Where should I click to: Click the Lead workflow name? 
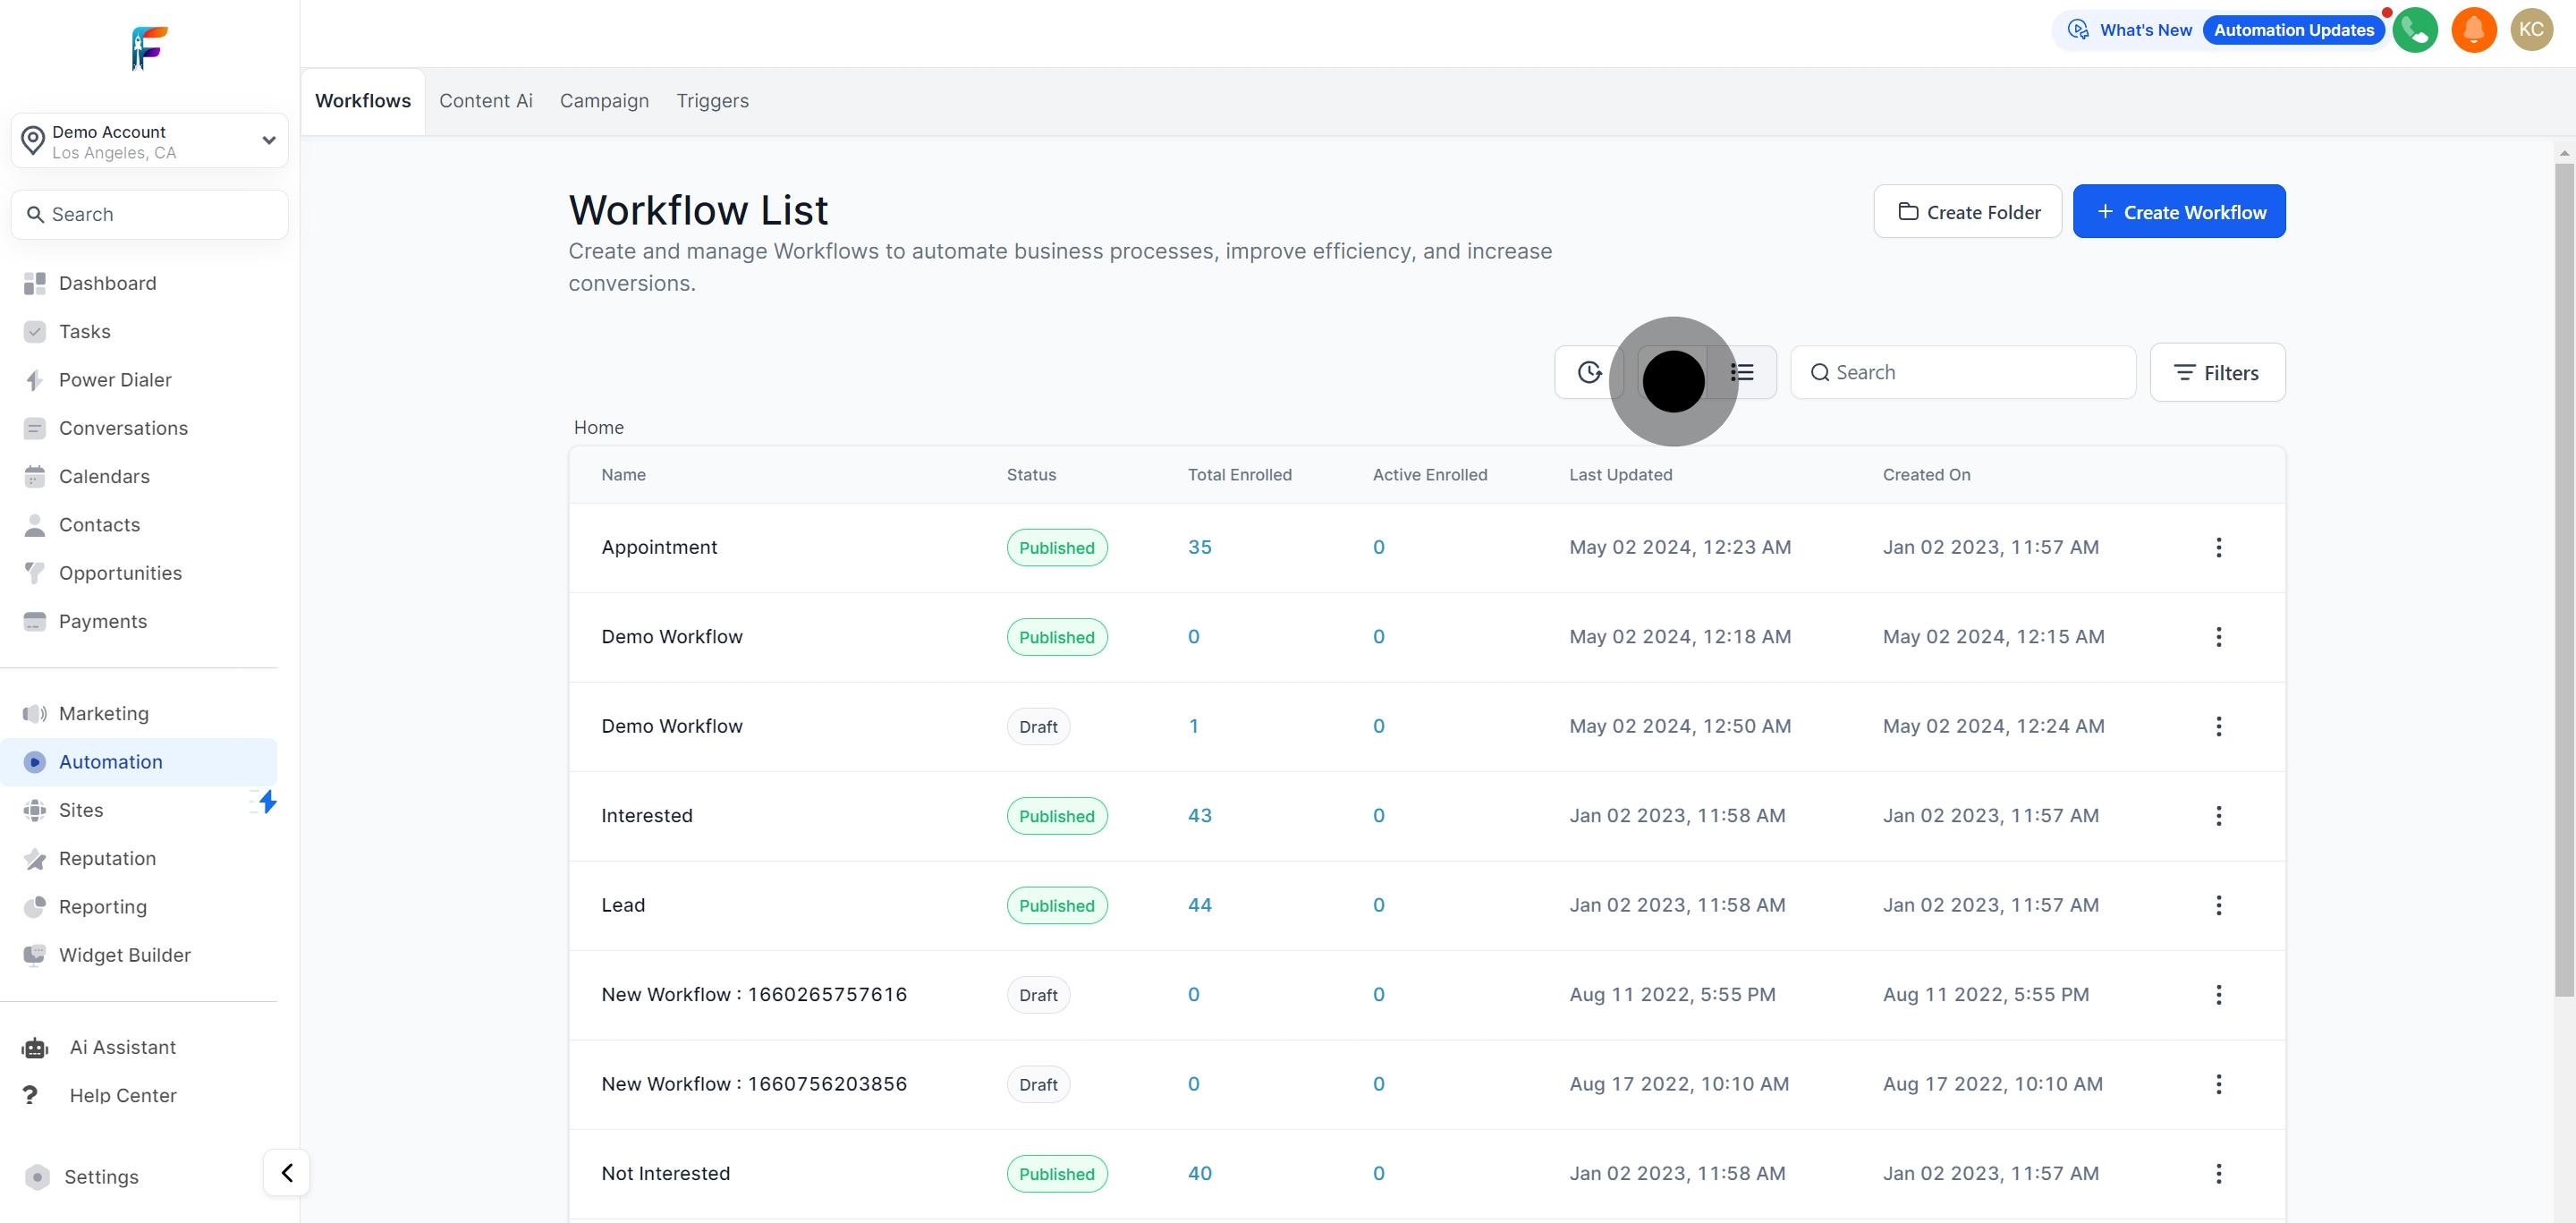tap(623, 905)
